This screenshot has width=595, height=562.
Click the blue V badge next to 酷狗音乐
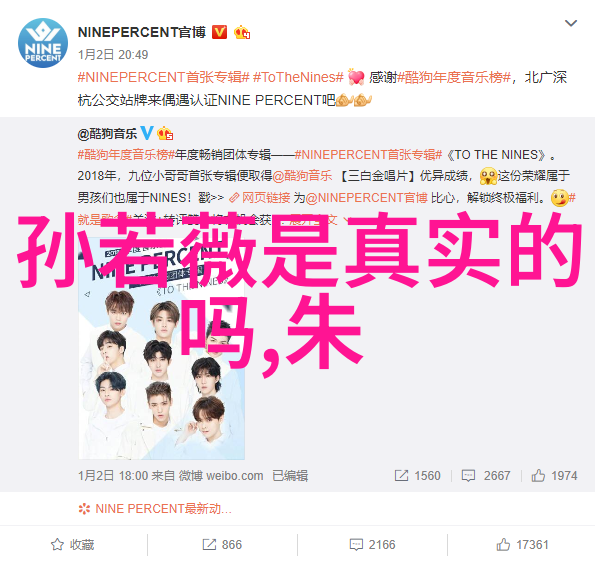(x=147, y=133)
